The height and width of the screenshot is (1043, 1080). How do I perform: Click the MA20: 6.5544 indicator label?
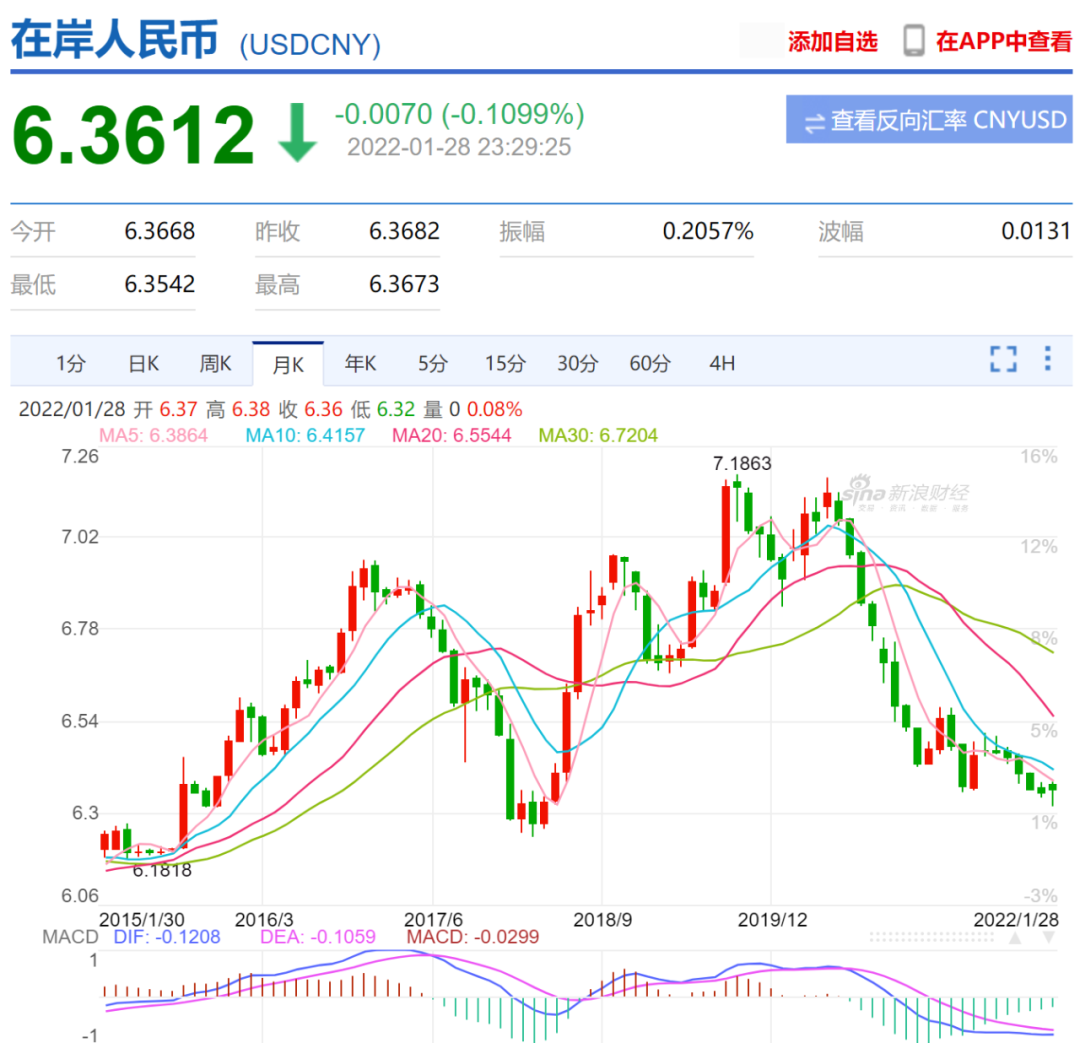click(451, 435)
